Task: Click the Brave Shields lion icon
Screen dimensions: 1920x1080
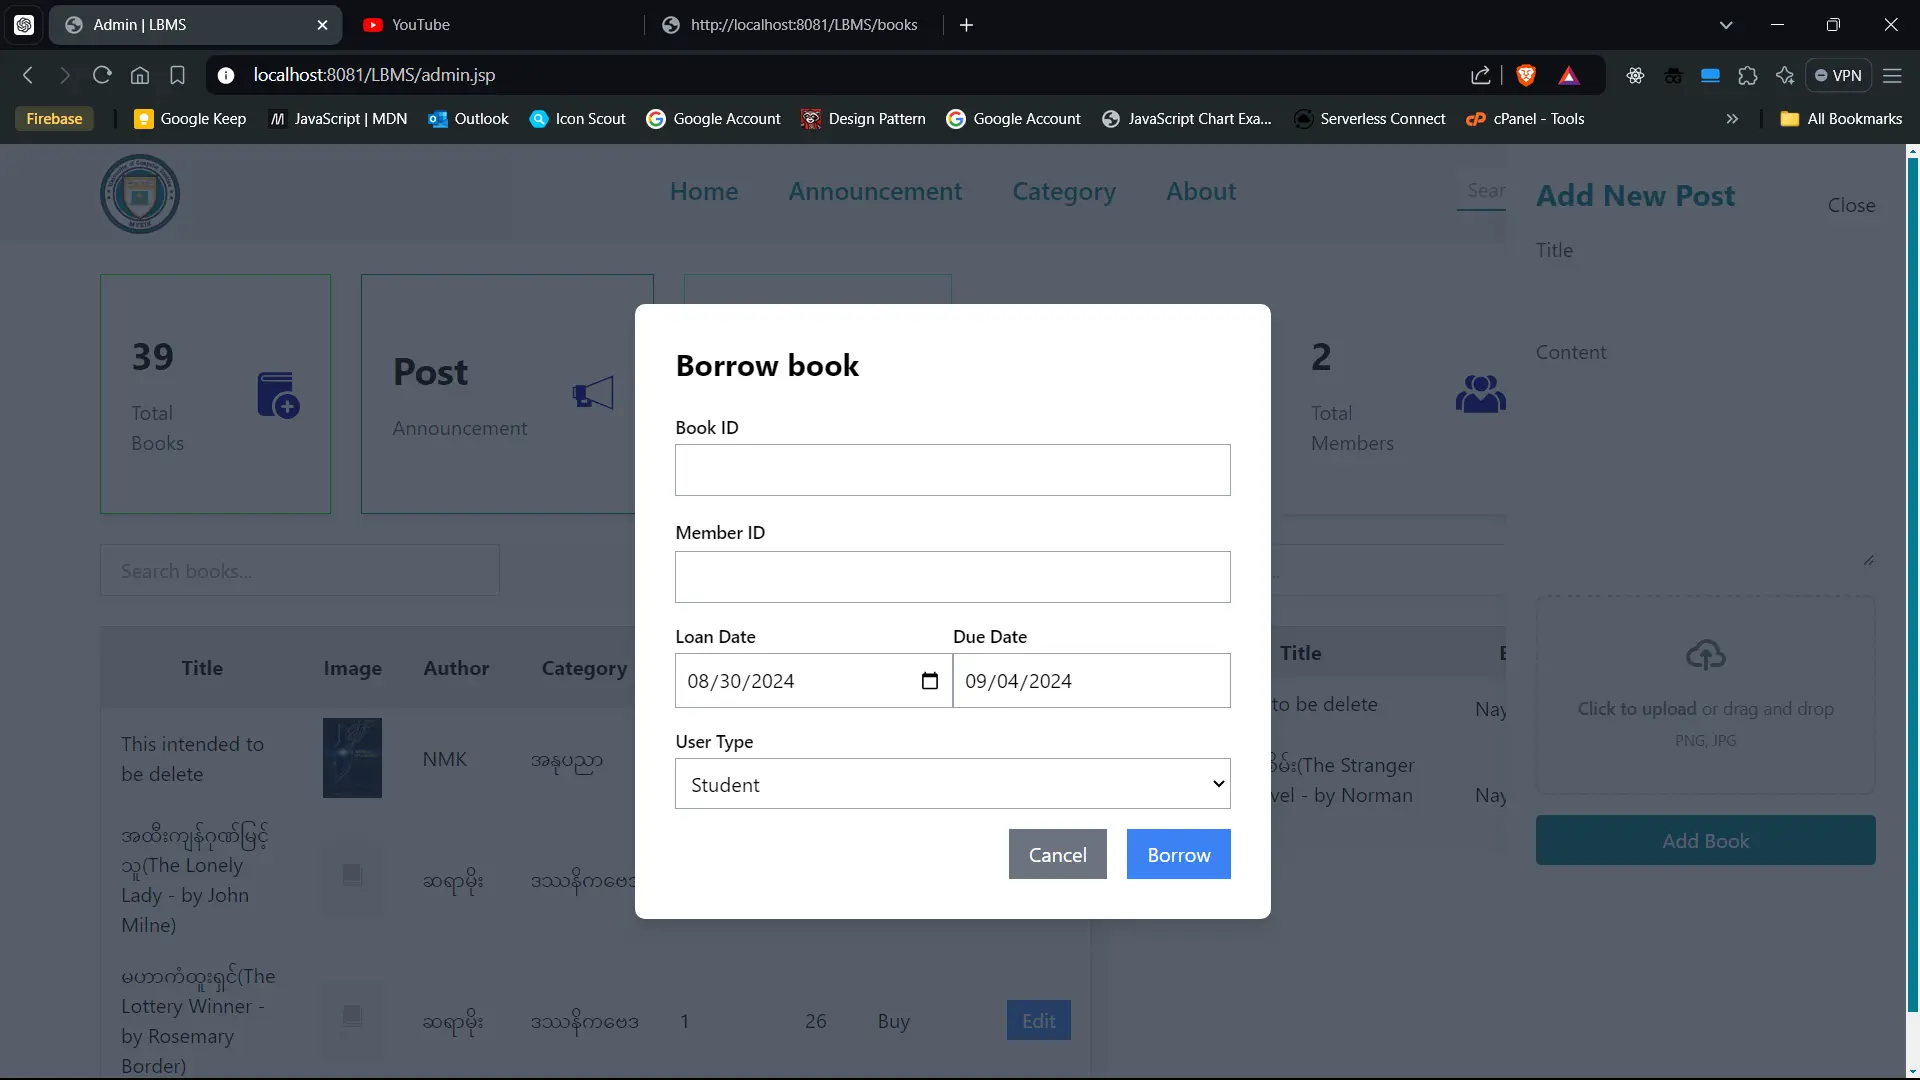Action: coord(1525,75)
